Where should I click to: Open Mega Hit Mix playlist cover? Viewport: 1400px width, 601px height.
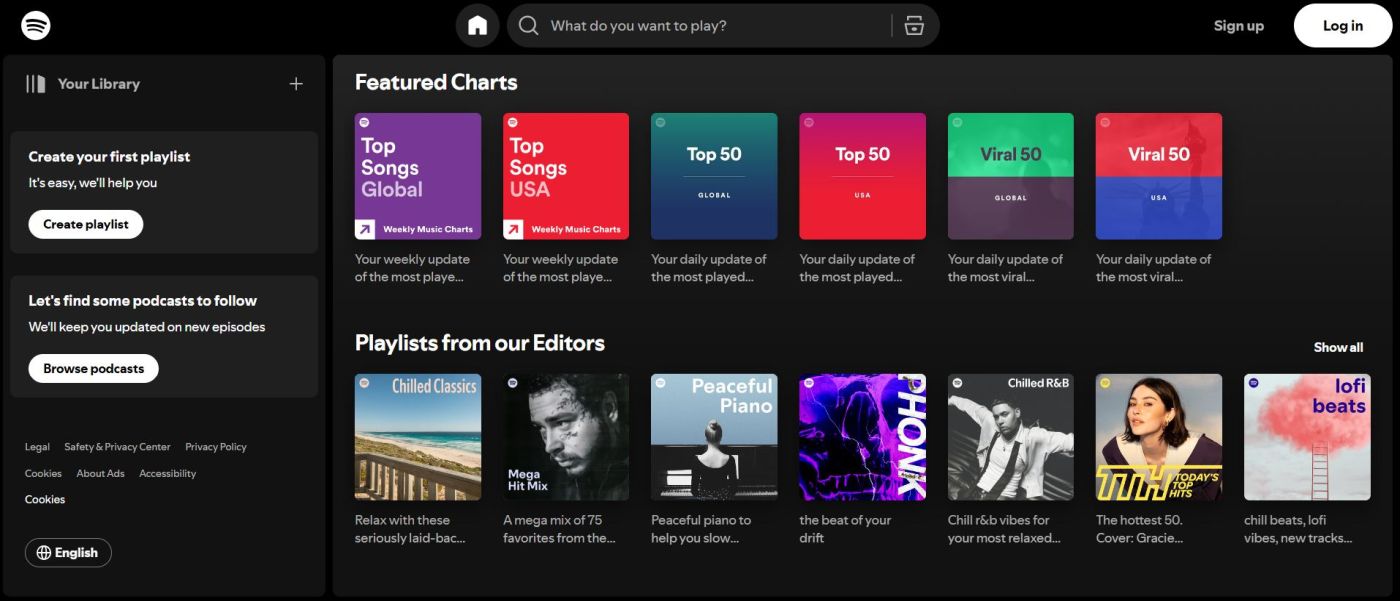point(566,437)
